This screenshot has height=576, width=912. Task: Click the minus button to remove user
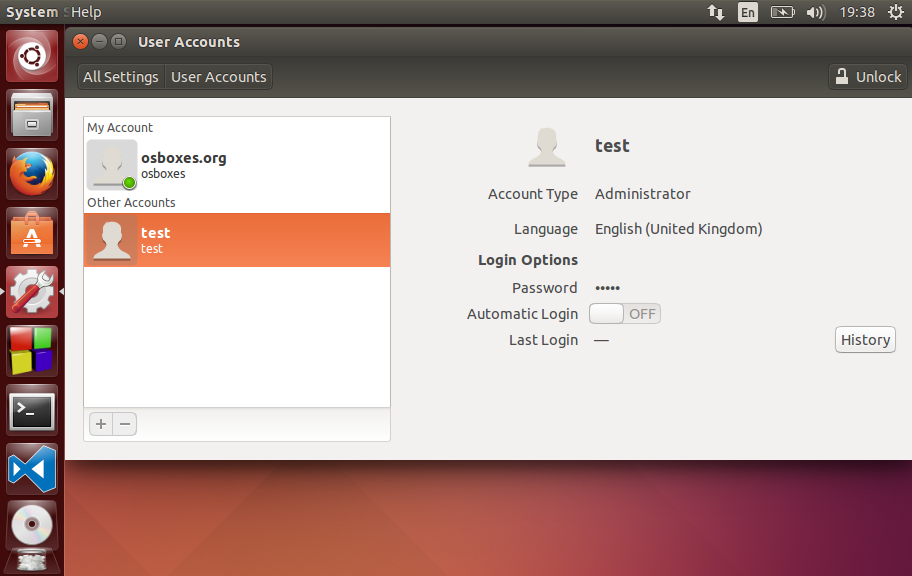tap(125, 424)
